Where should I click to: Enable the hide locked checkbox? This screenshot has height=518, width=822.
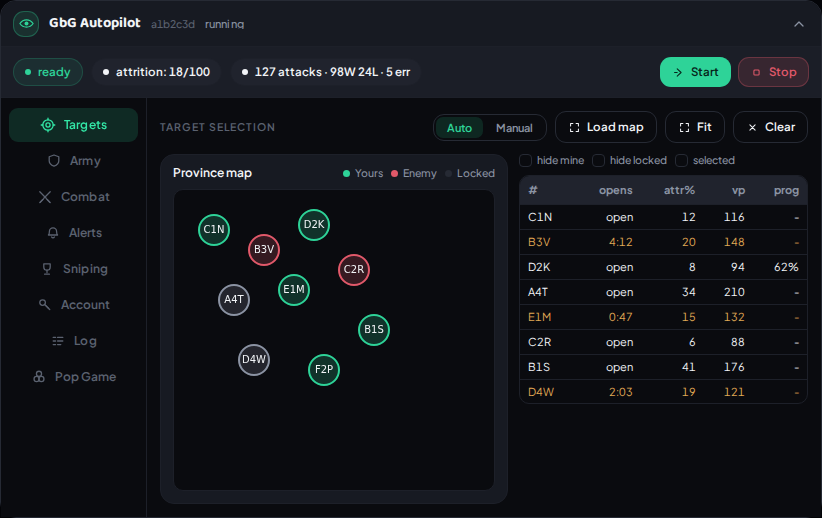point(598,160)
